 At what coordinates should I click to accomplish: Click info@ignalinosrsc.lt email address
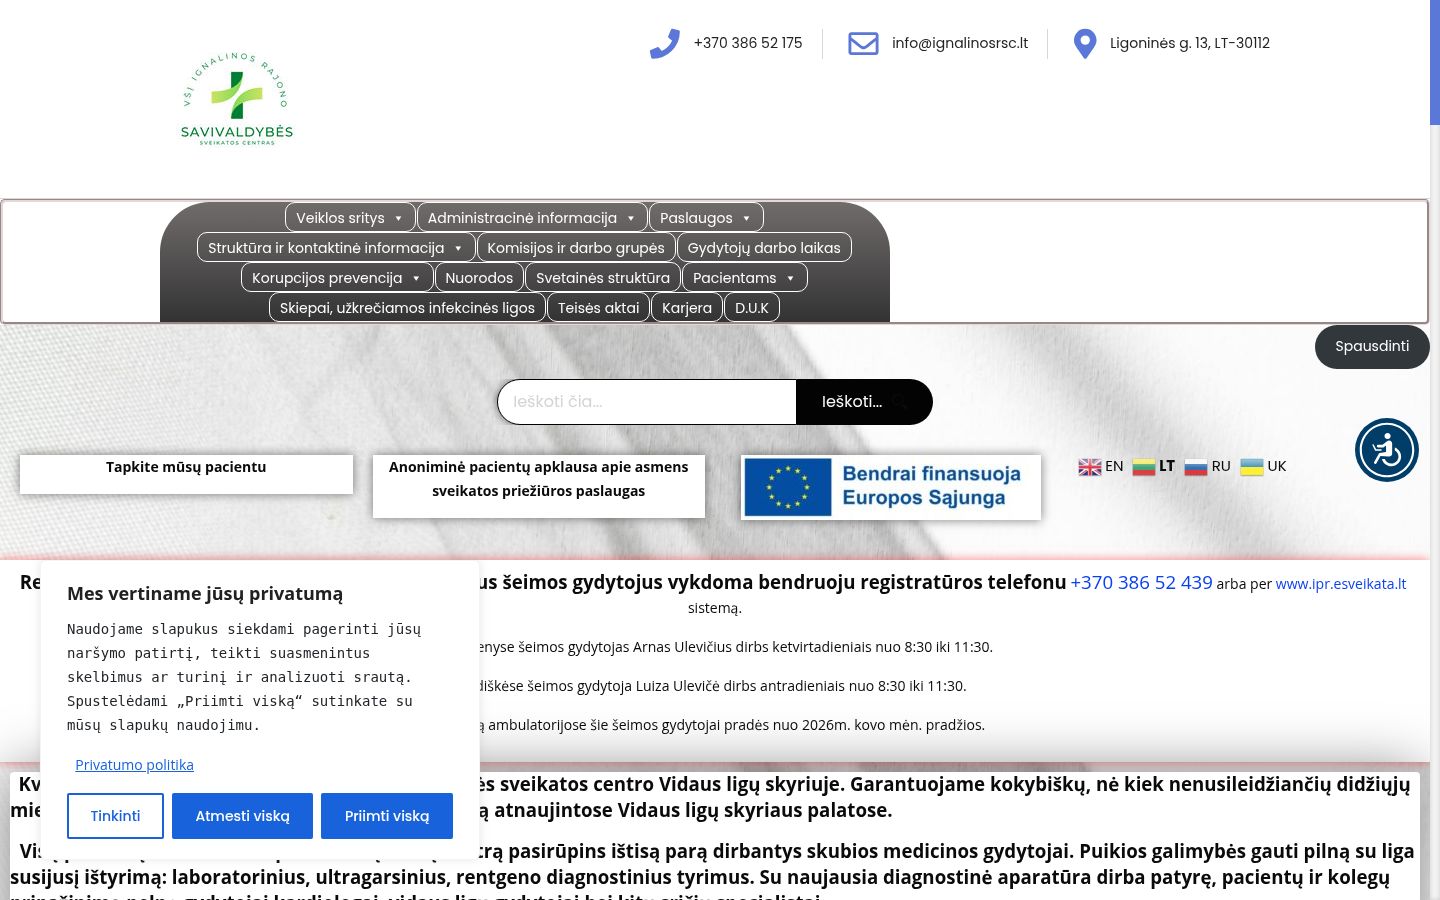coord(960,43)
